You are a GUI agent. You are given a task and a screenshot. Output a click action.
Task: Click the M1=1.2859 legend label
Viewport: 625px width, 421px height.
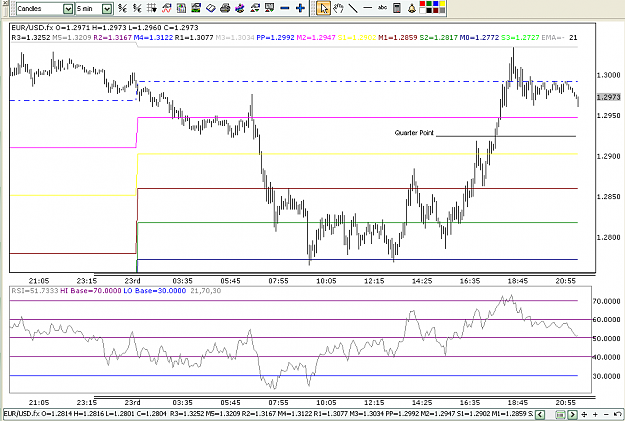398,37
